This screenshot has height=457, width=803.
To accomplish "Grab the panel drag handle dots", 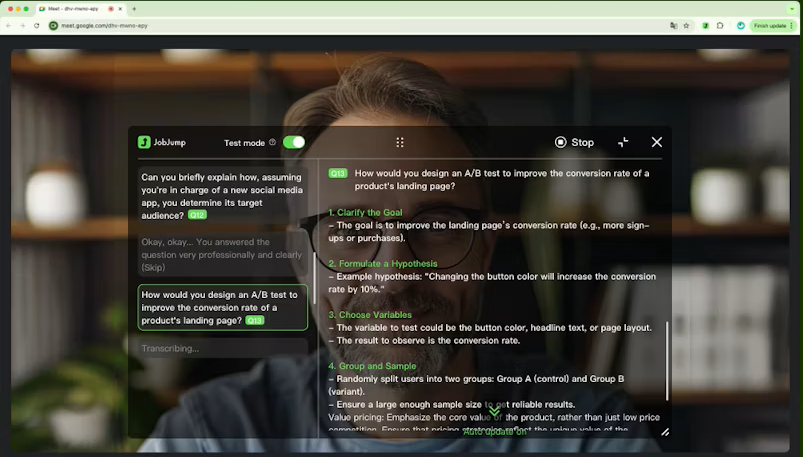I will click(x=400, y=142).
